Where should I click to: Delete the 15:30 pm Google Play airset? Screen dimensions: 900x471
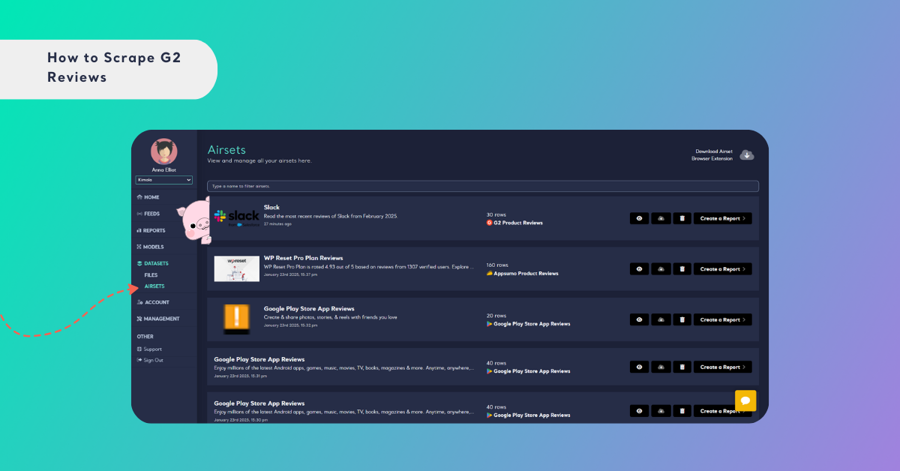(682, 411)
